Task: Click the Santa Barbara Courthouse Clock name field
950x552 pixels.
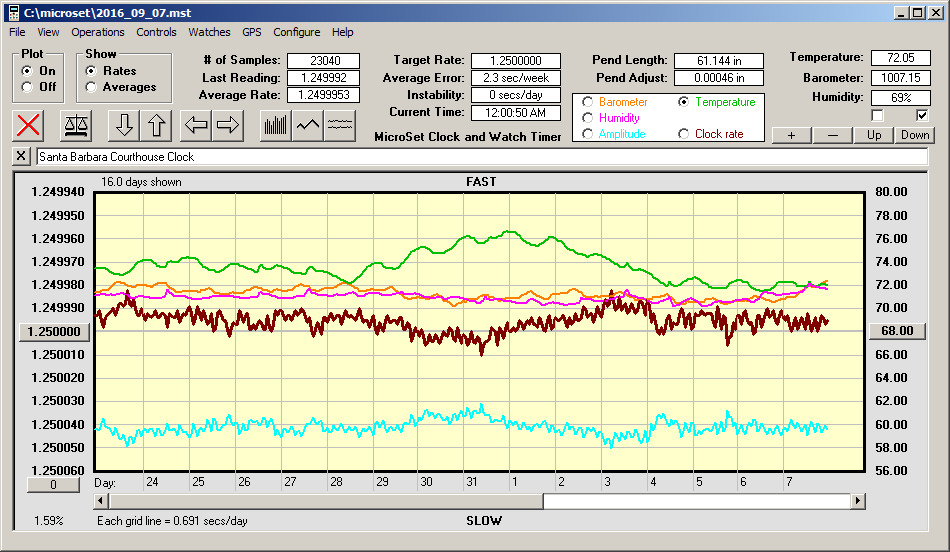Action: pos(482,156)
